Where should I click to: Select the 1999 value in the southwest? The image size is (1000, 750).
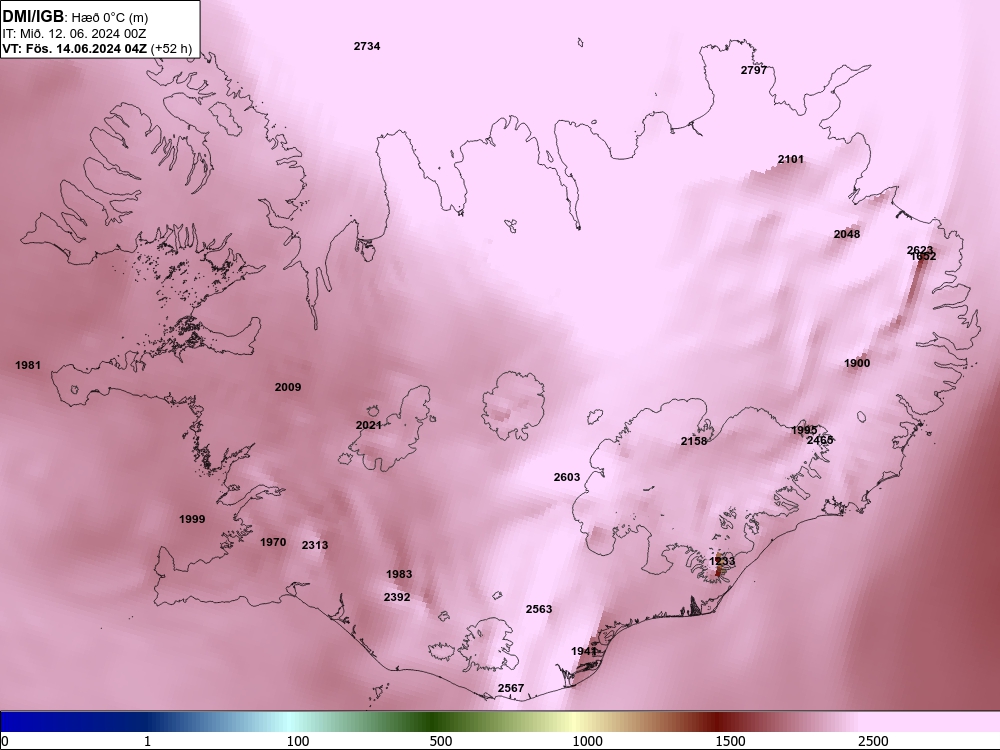point(192,519)
